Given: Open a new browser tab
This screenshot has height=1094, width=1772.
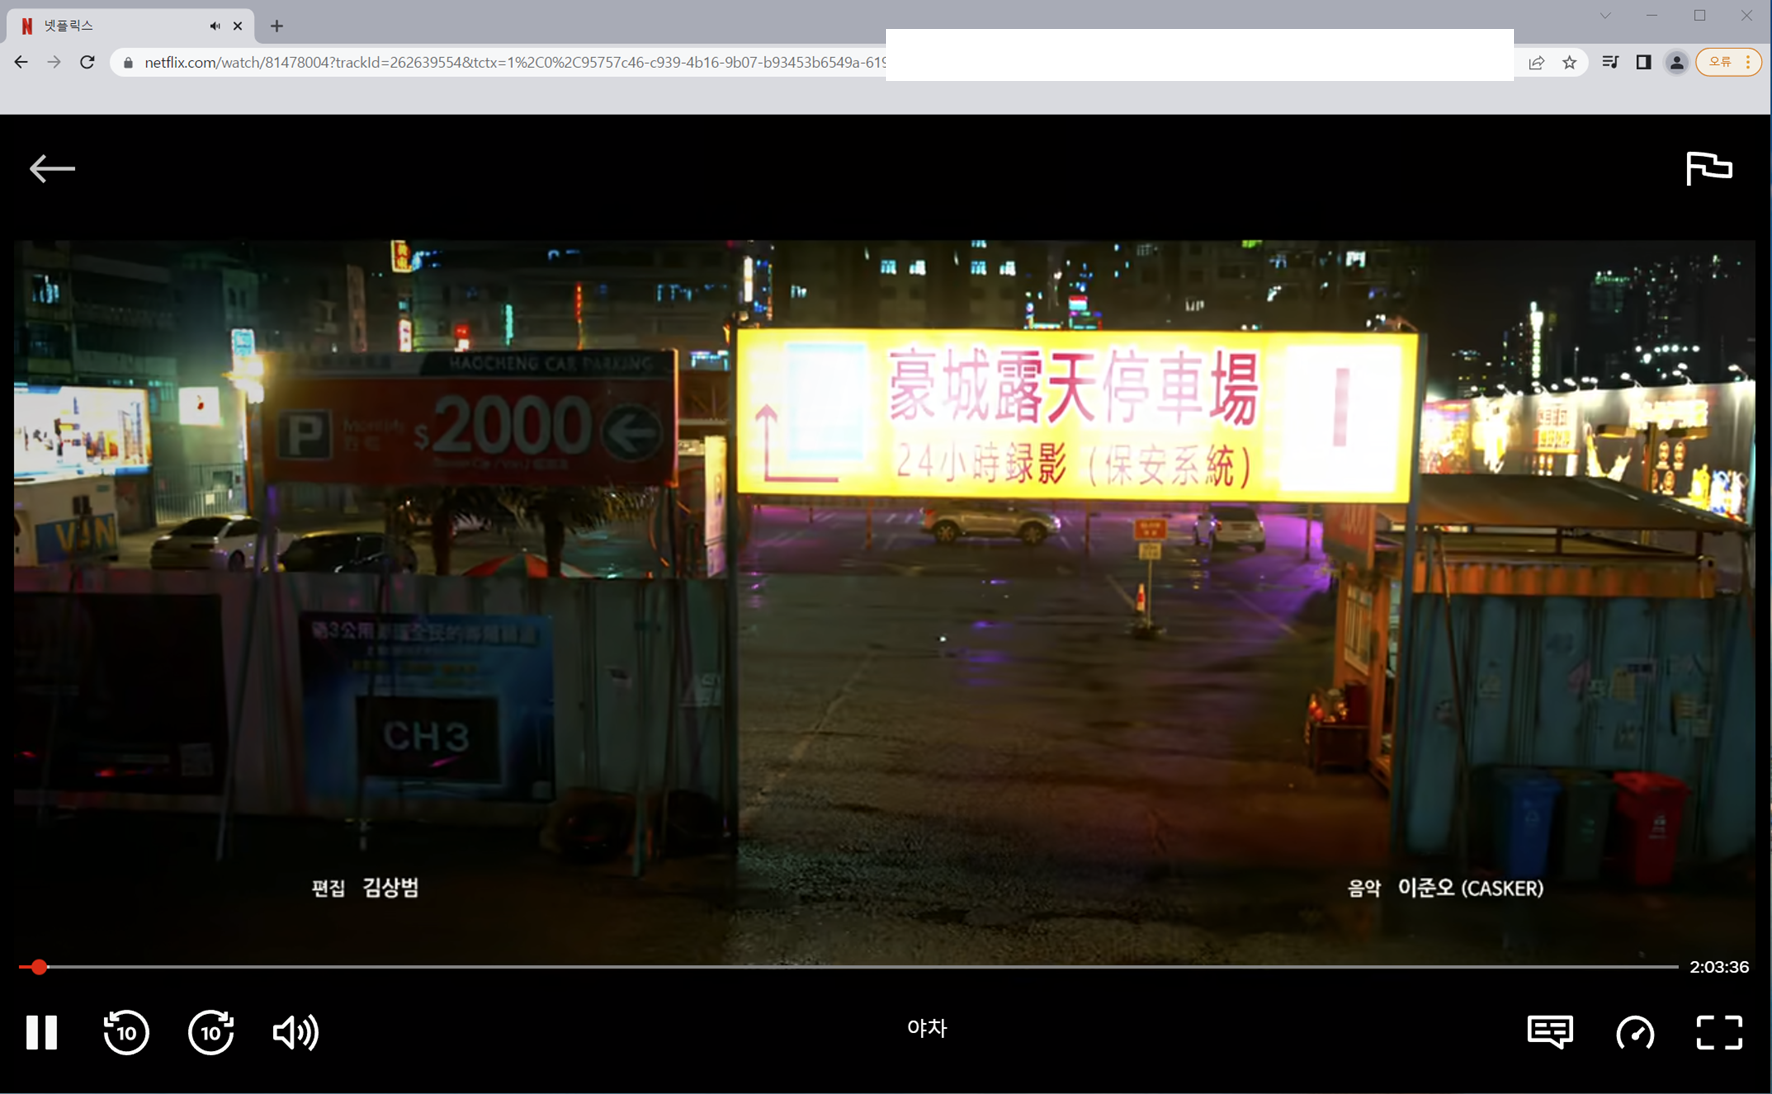Looking at the screenshot, I should pos(277,26).
